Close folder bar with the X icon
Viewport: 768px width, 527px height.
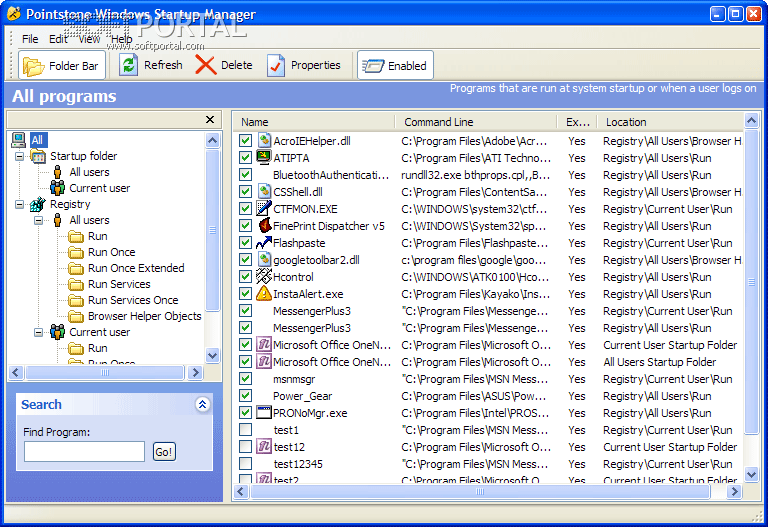(x=210, y=120)
